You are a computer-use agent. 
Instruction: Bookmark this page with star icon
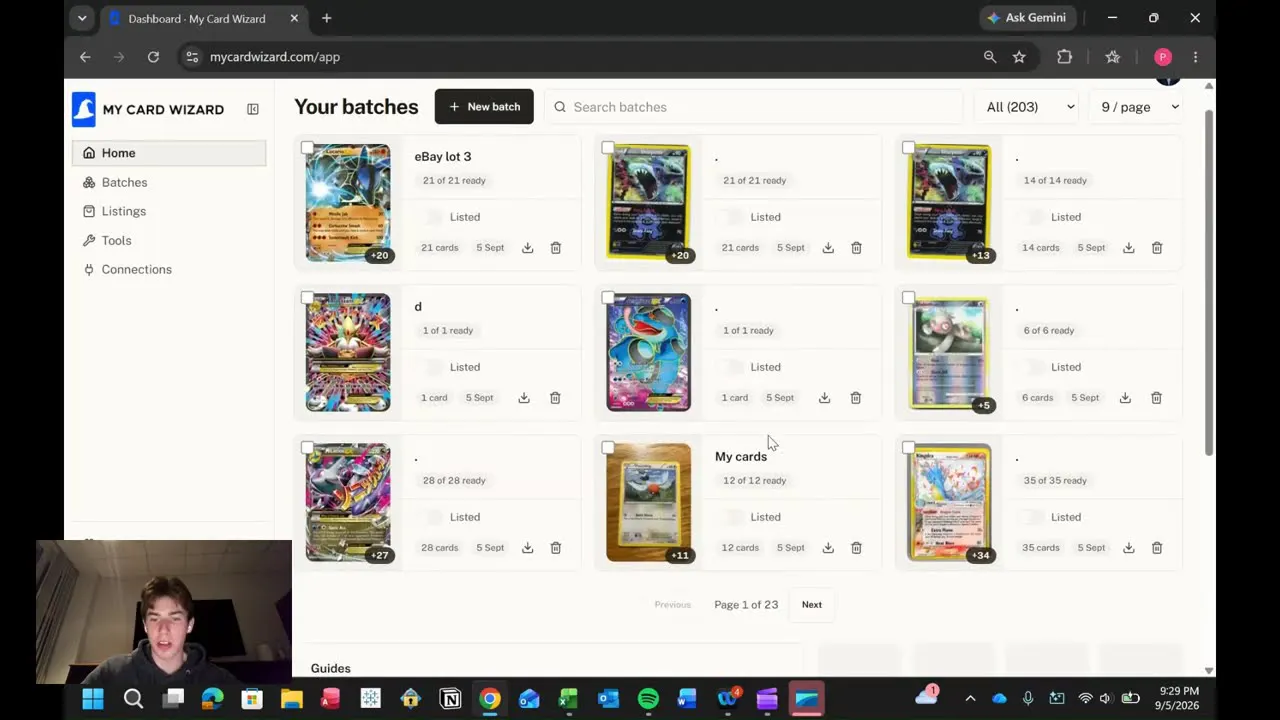click(x=1019, y=57)
